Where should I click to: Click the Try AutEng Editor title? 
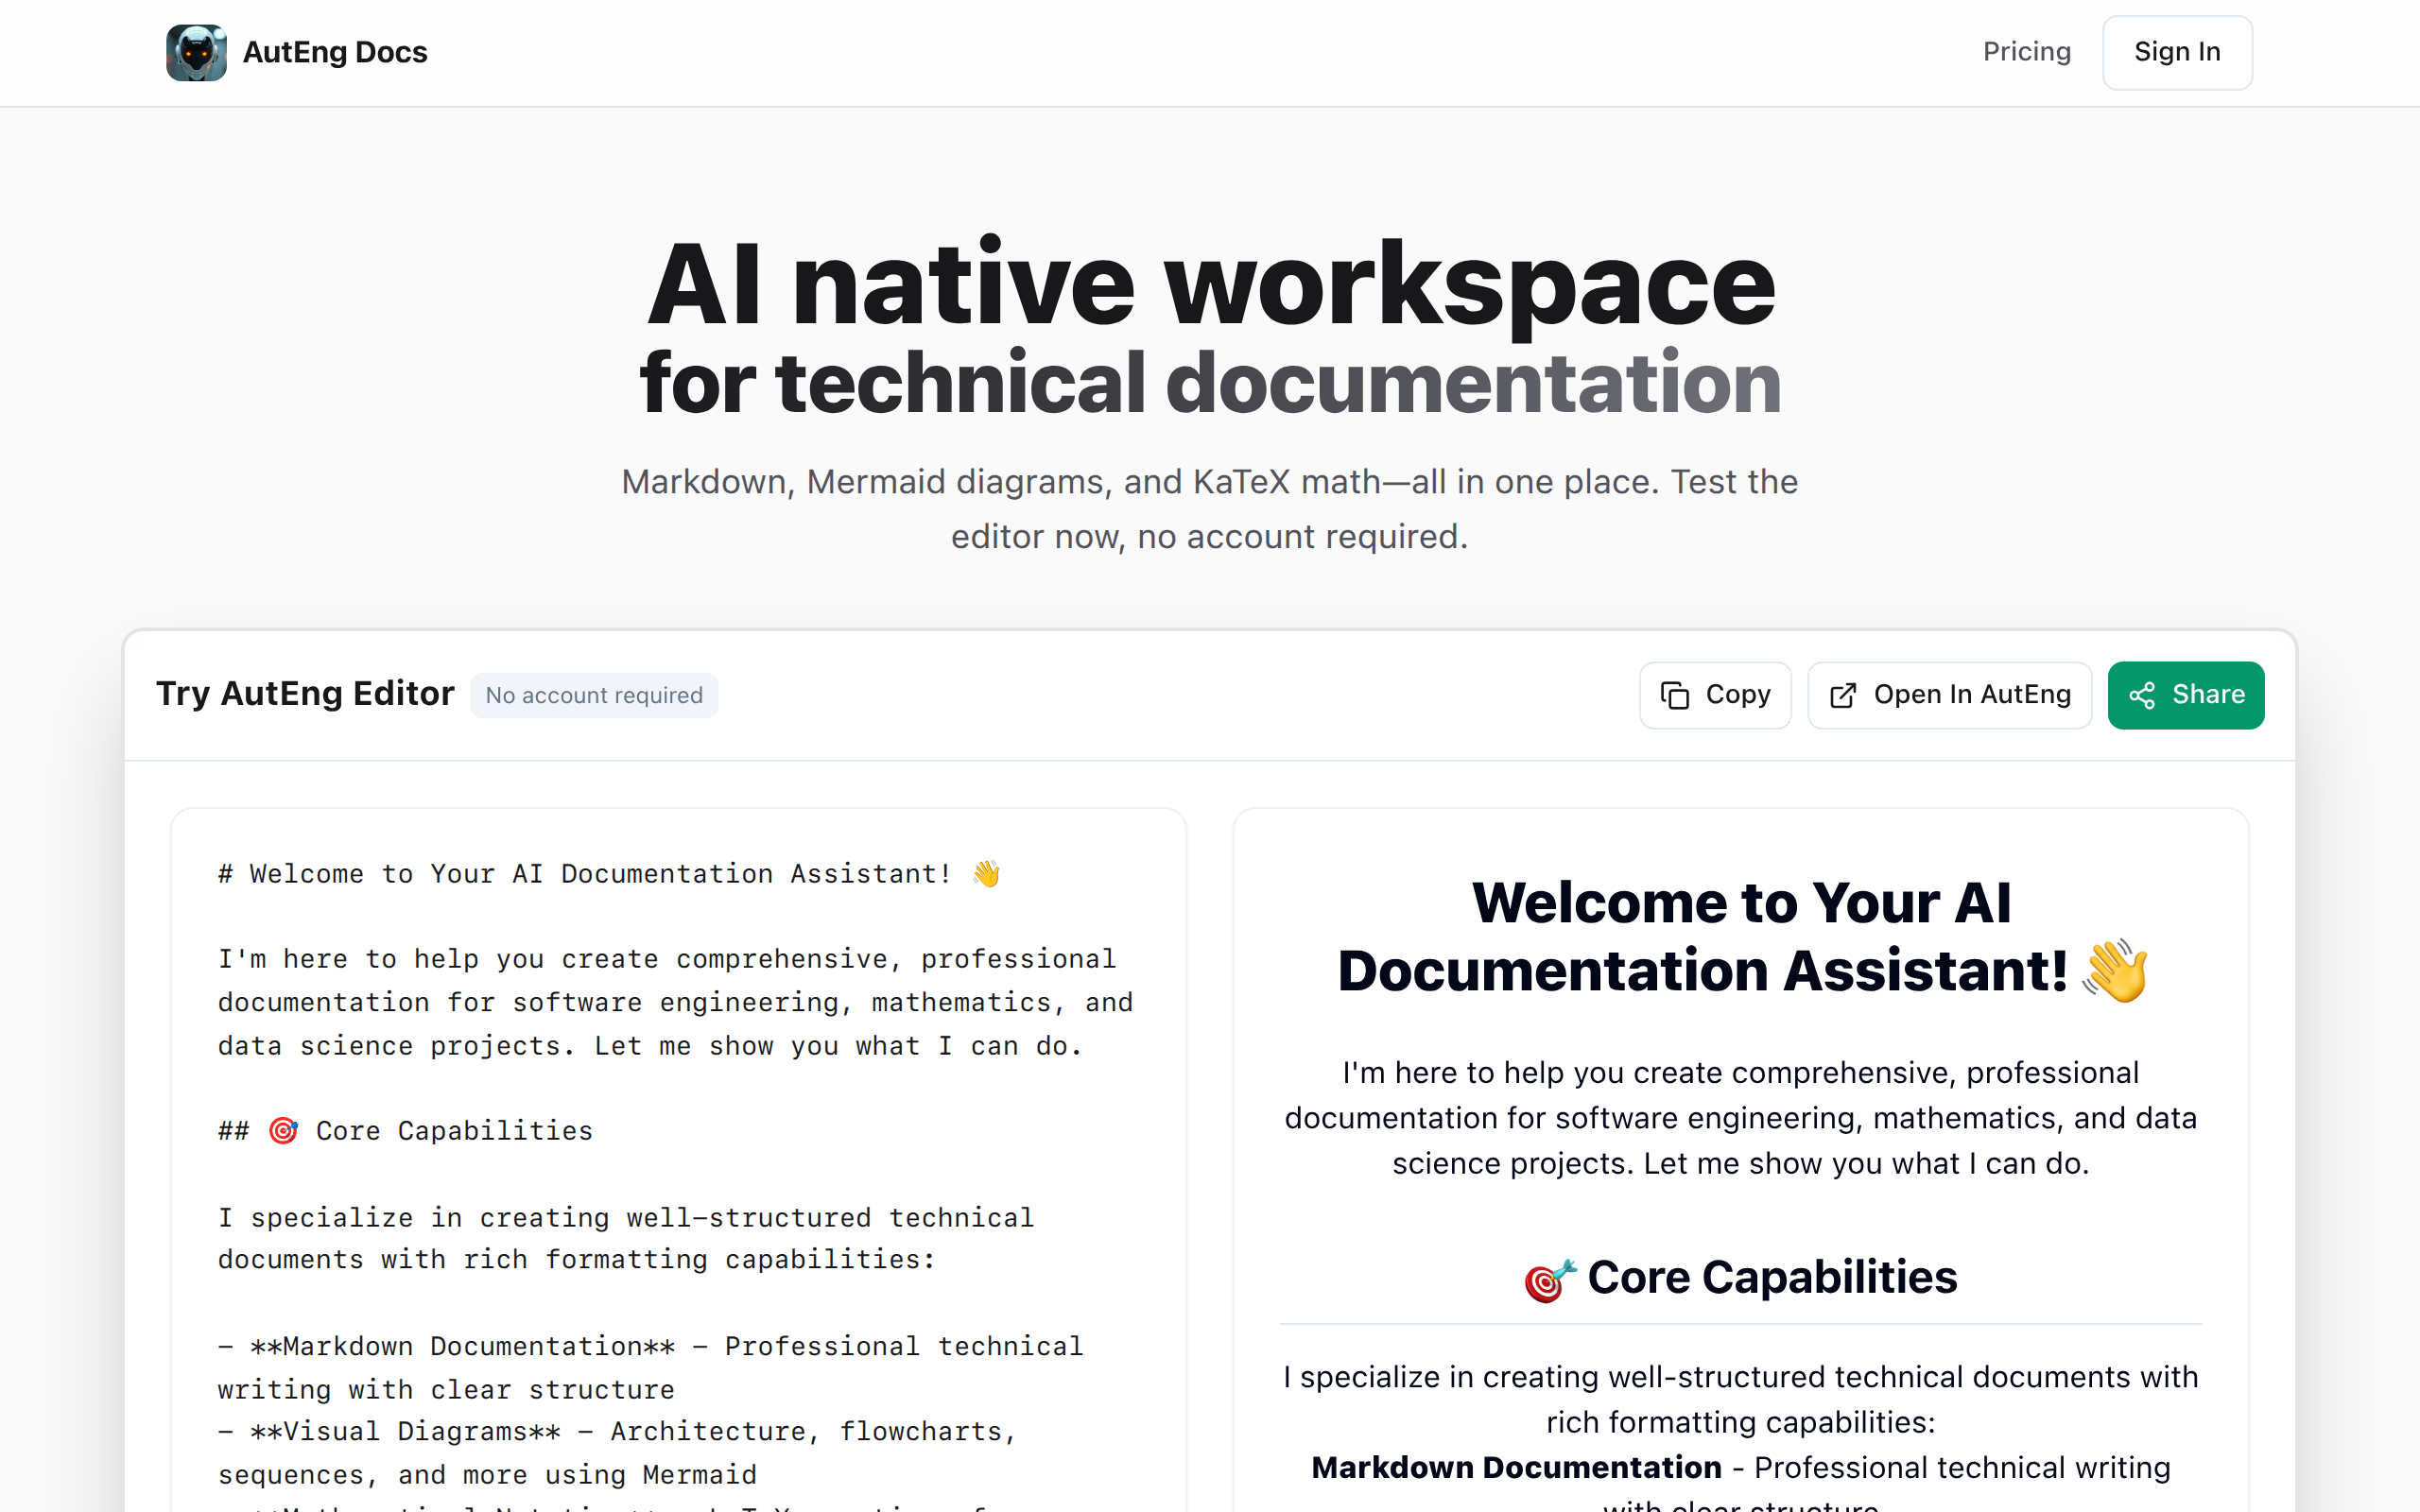click(x=305, y=694)
